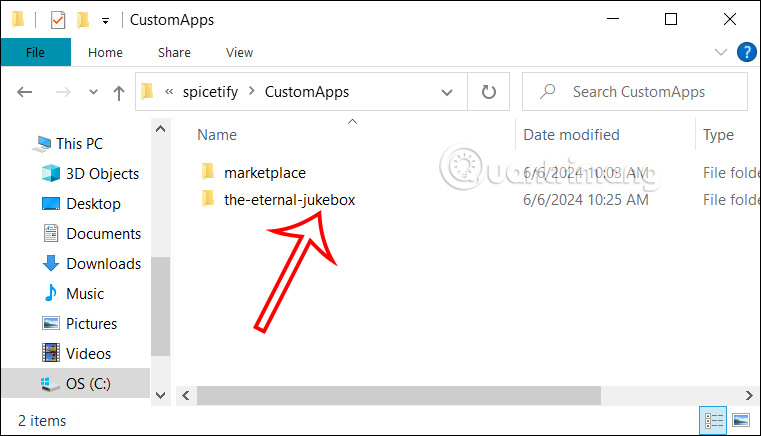Open the File menu
The image size is (761, 436).
coord(35,52)
